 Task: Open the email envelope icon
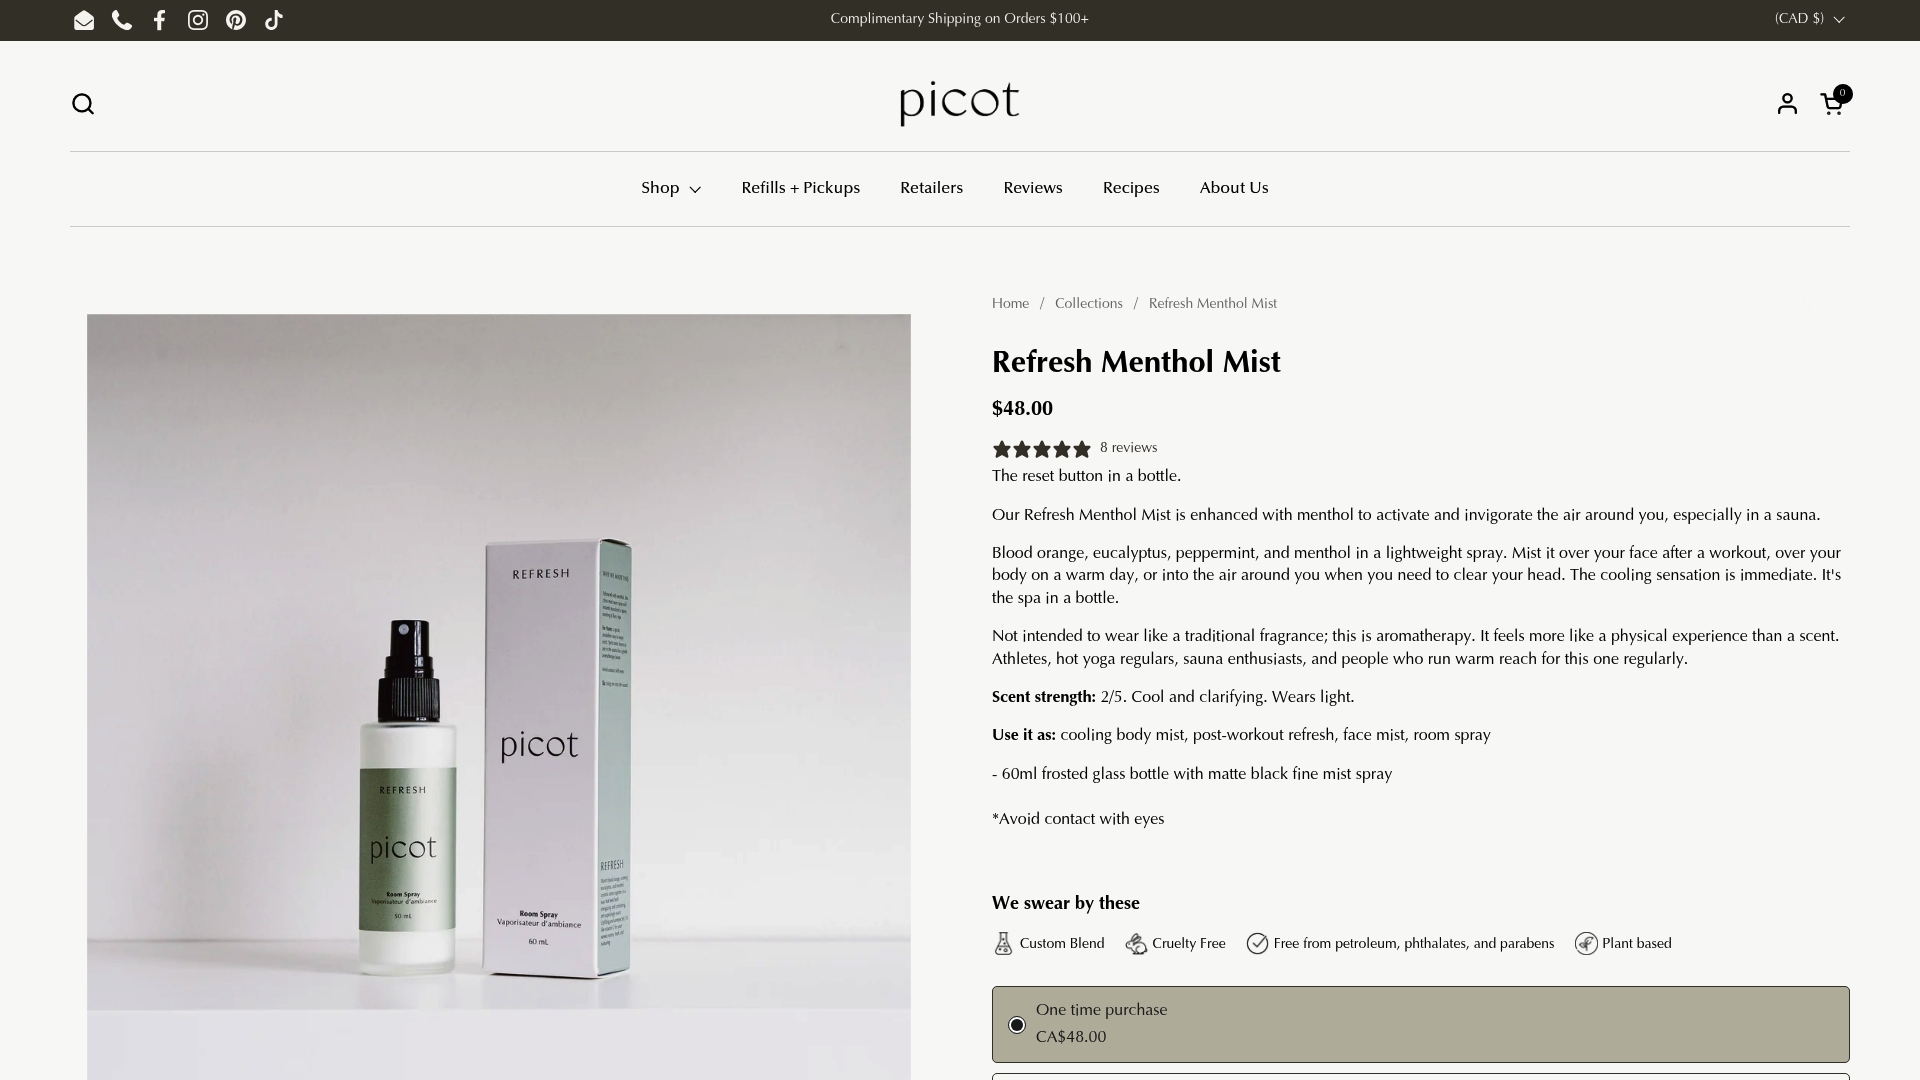tap(84, 20)
